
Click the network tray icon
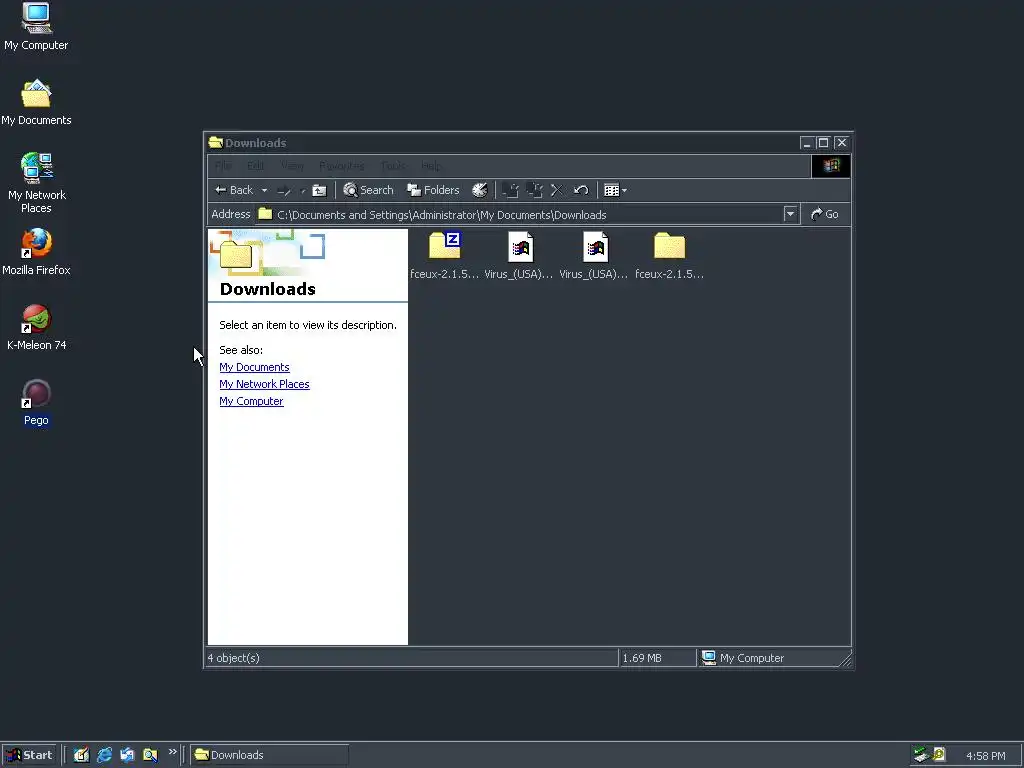[921, 755]
